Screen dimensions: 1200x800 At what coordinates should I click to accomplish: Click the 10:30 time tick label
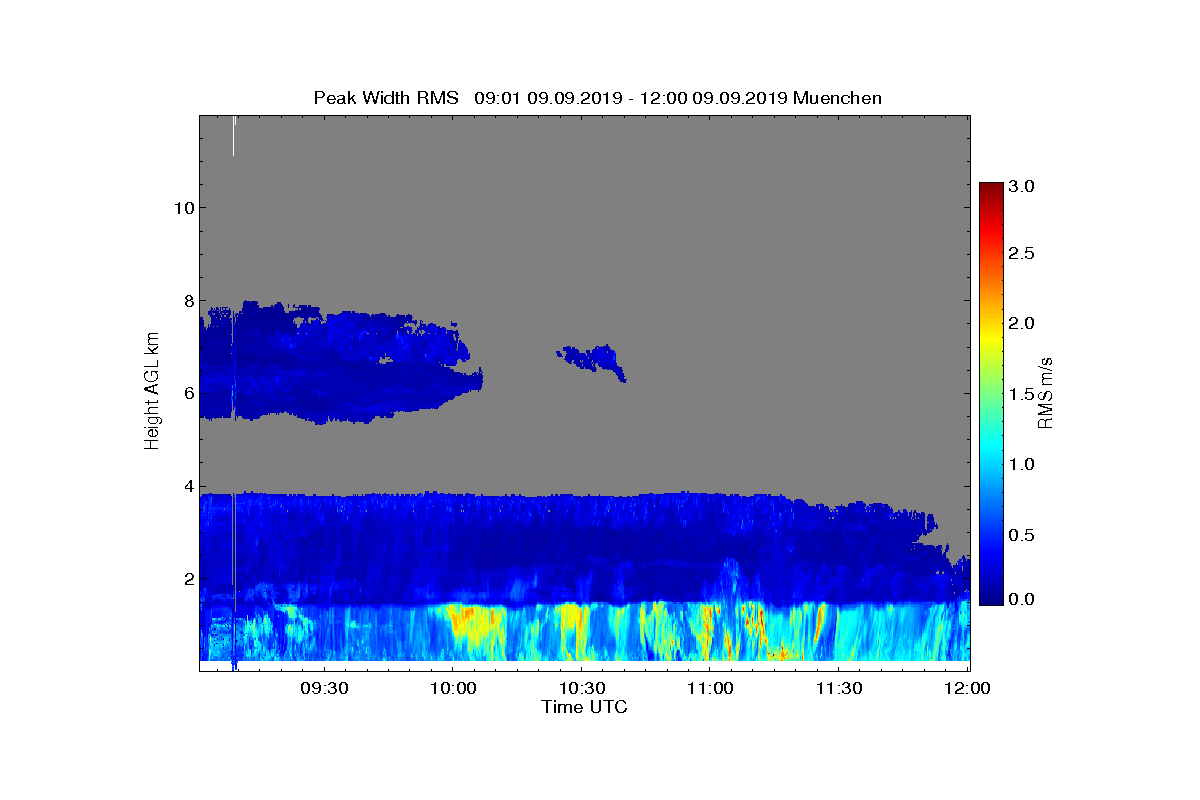[x=582, y=689]
